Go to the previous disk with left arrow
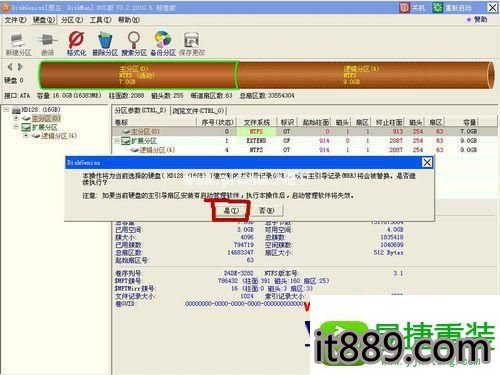 [10, 67]
